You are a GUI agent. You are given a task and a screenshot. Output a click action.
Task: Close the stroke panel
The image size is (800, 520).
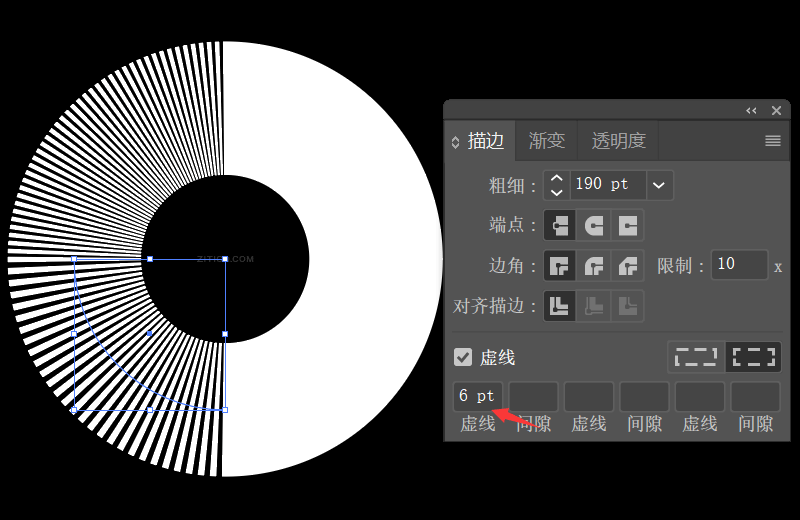click(777, 110)
